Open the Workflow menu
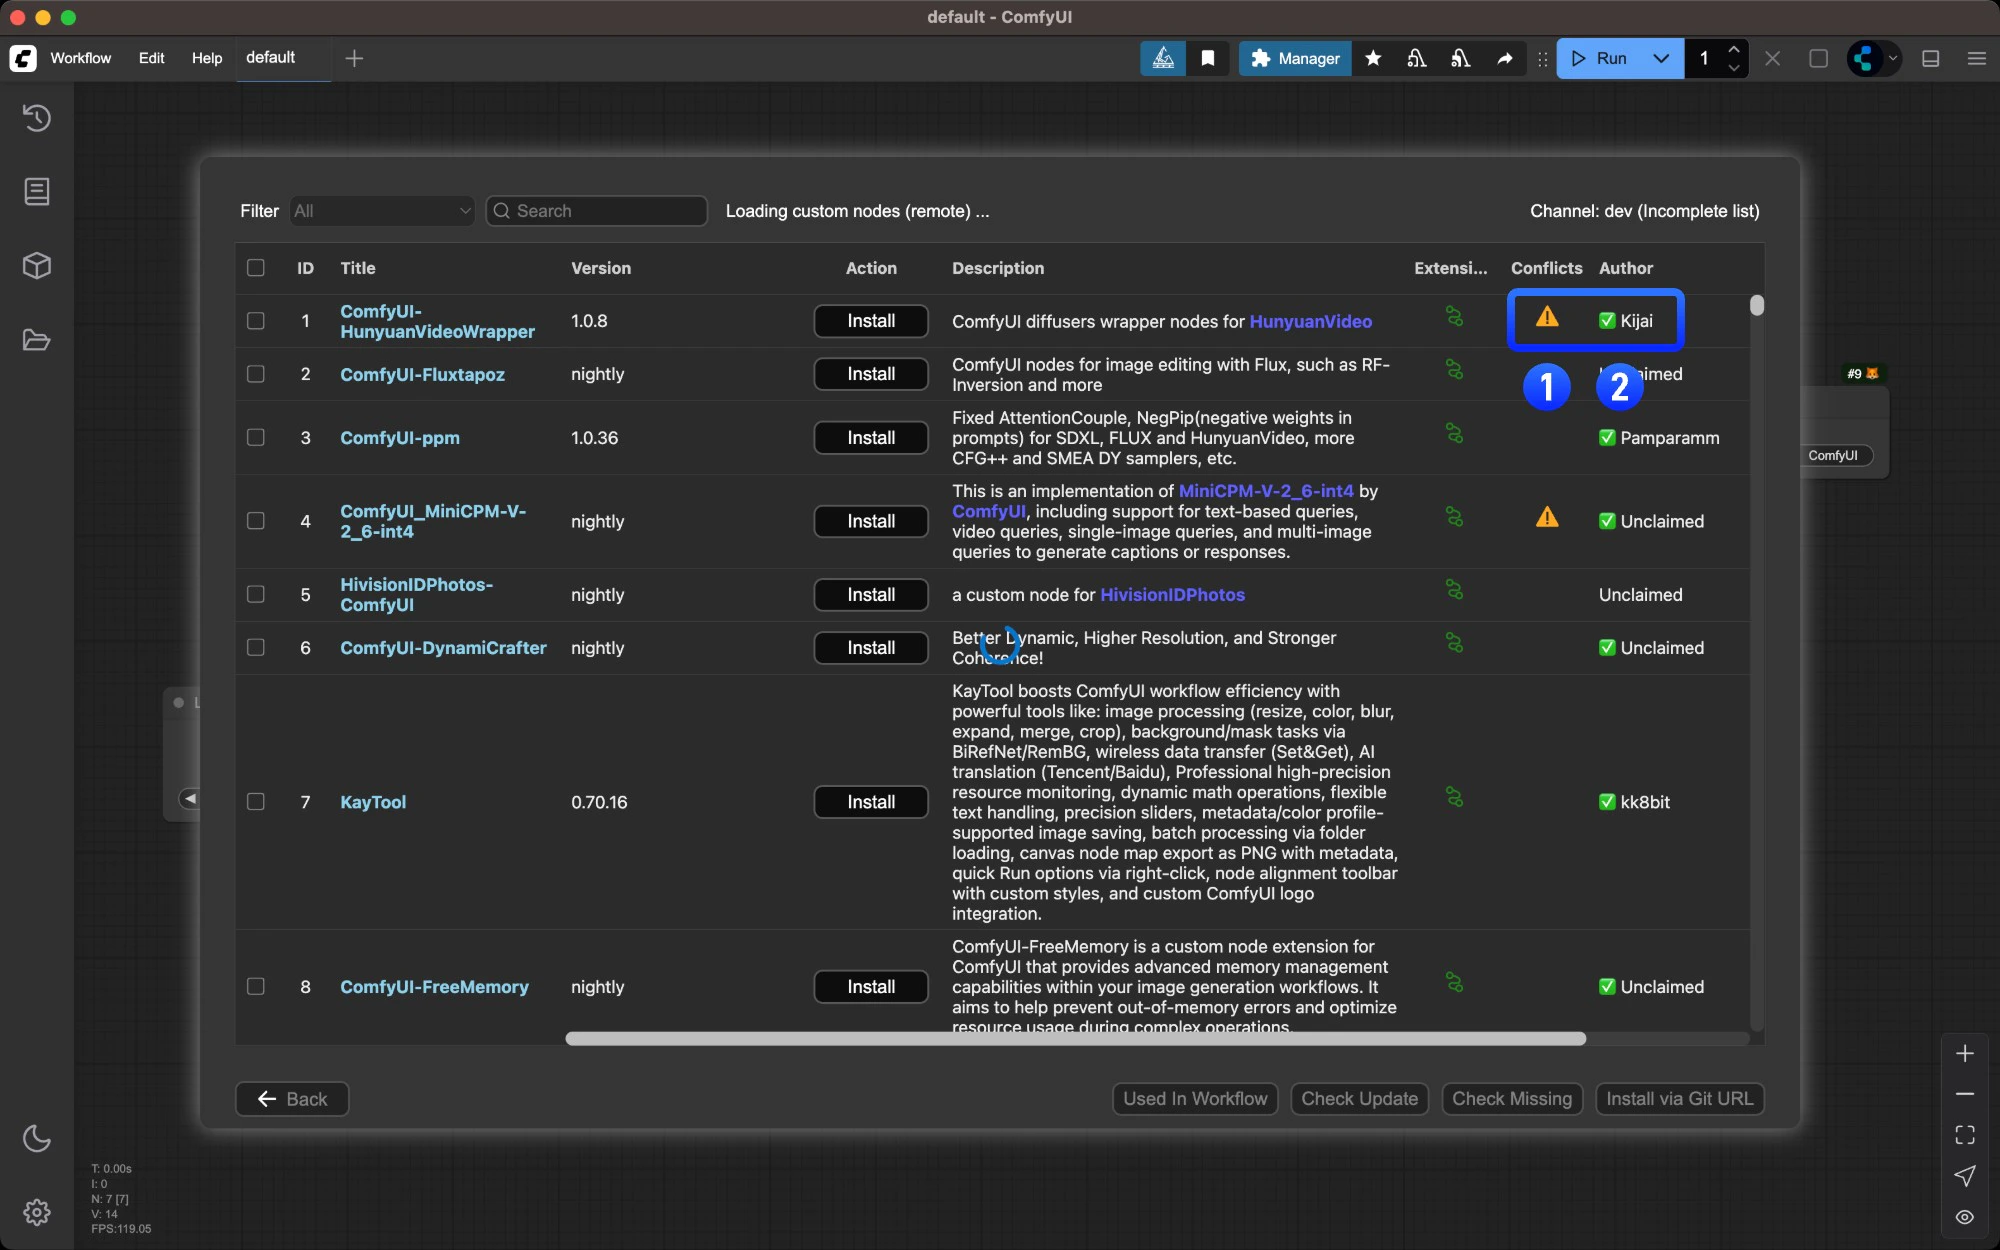This screenshot has width=2000, height=1250. coord(80,59)
